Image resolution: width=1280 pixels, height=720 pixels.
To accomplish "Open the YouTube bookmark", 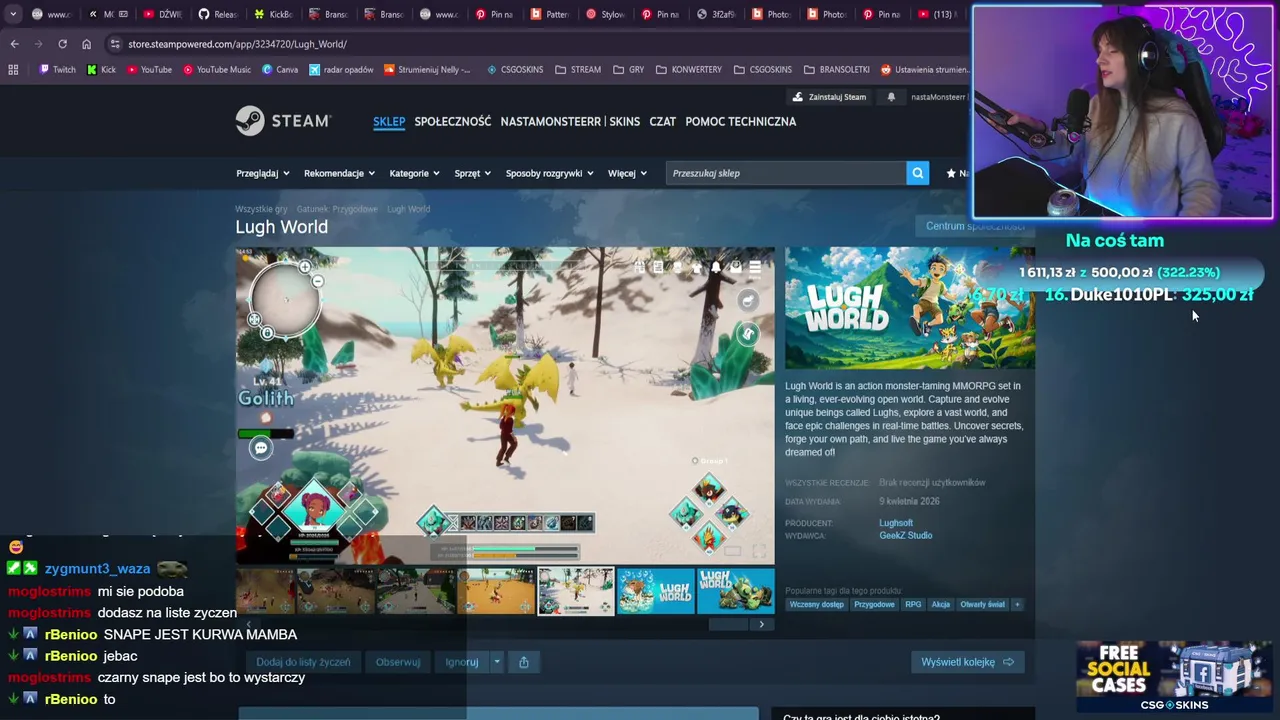I will 149,70.
